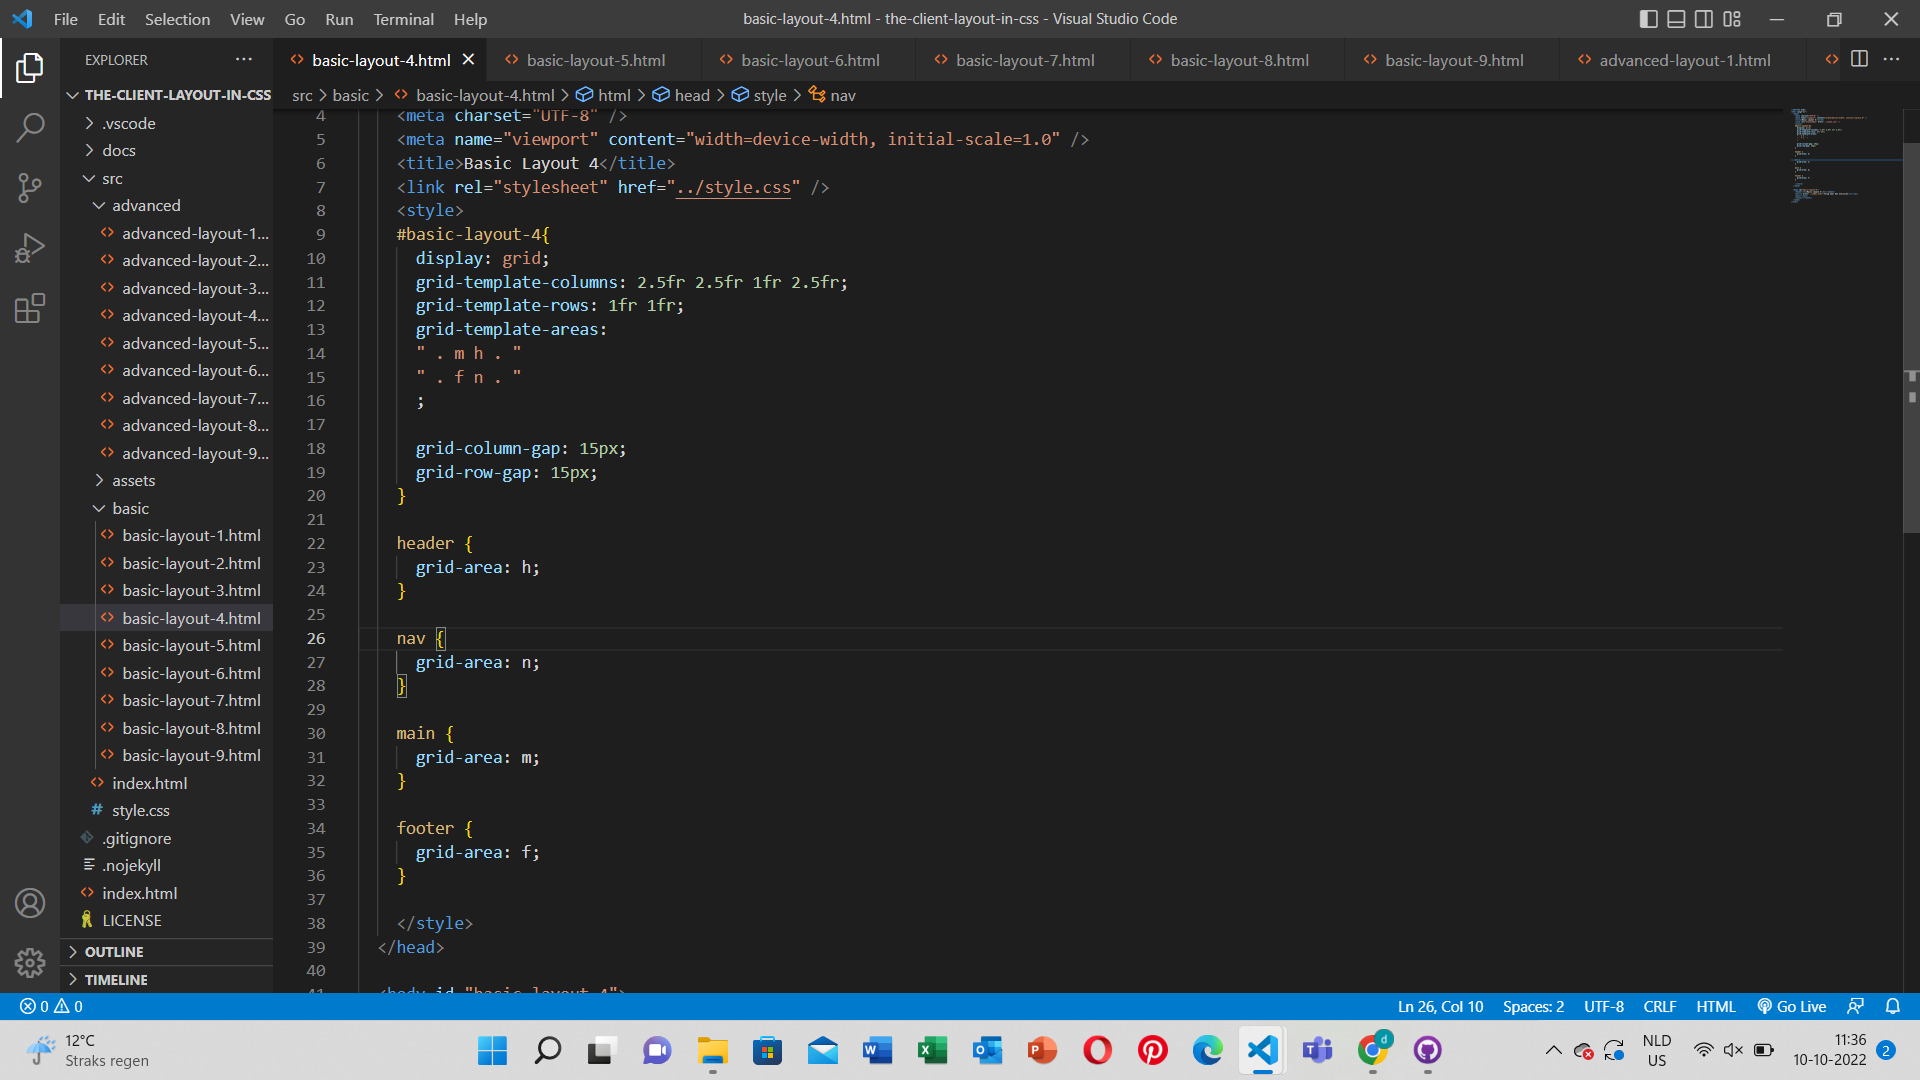Toggle the Secondary Side Bar visibility

pos(1703,18)
